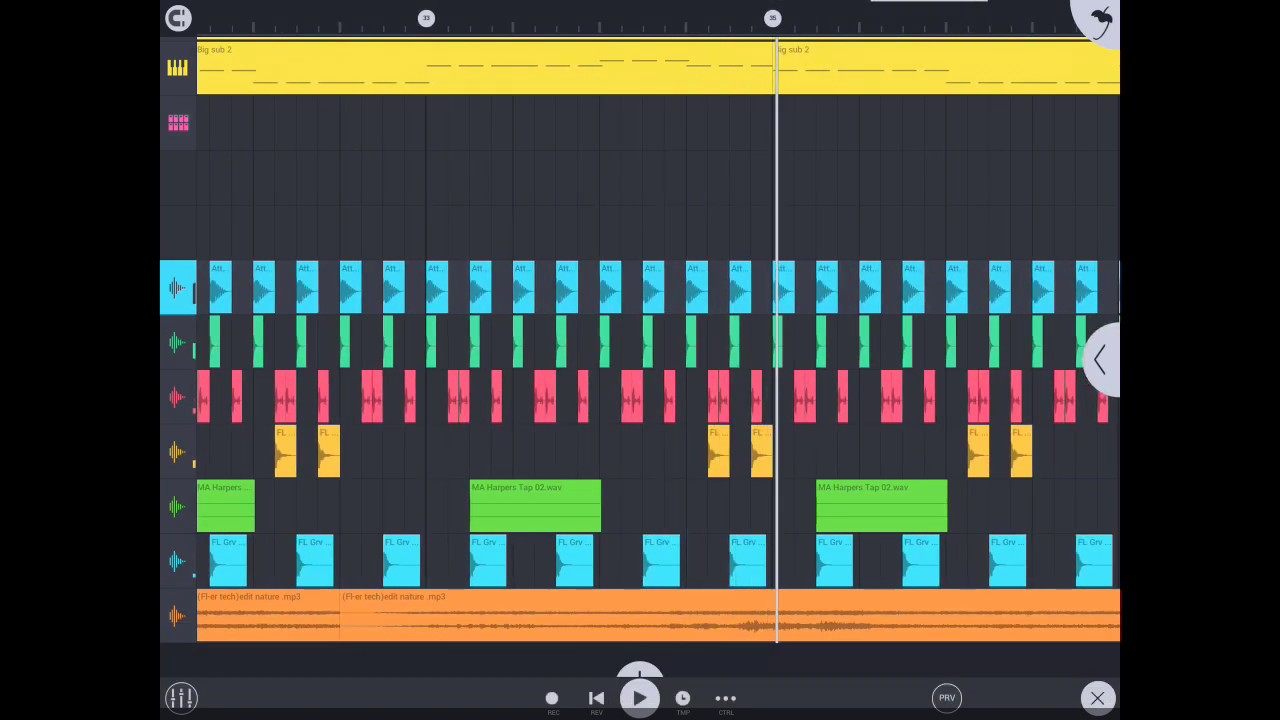1280x720 pixels.
Task: Open the FL Studio fruit logo menu
Action: click(x=1099, y=19)
